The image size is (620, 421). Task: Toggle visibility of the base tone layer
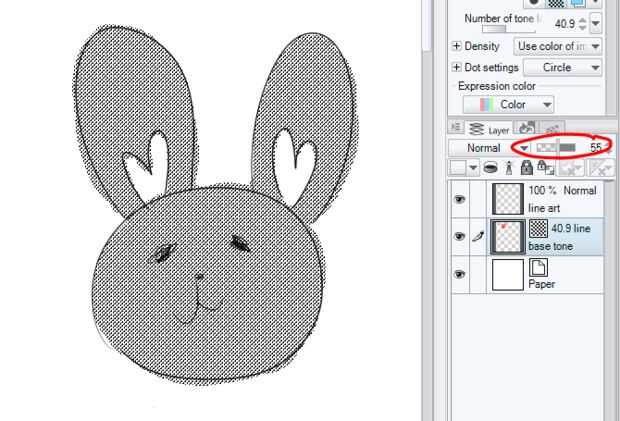[x=460, y=237]
